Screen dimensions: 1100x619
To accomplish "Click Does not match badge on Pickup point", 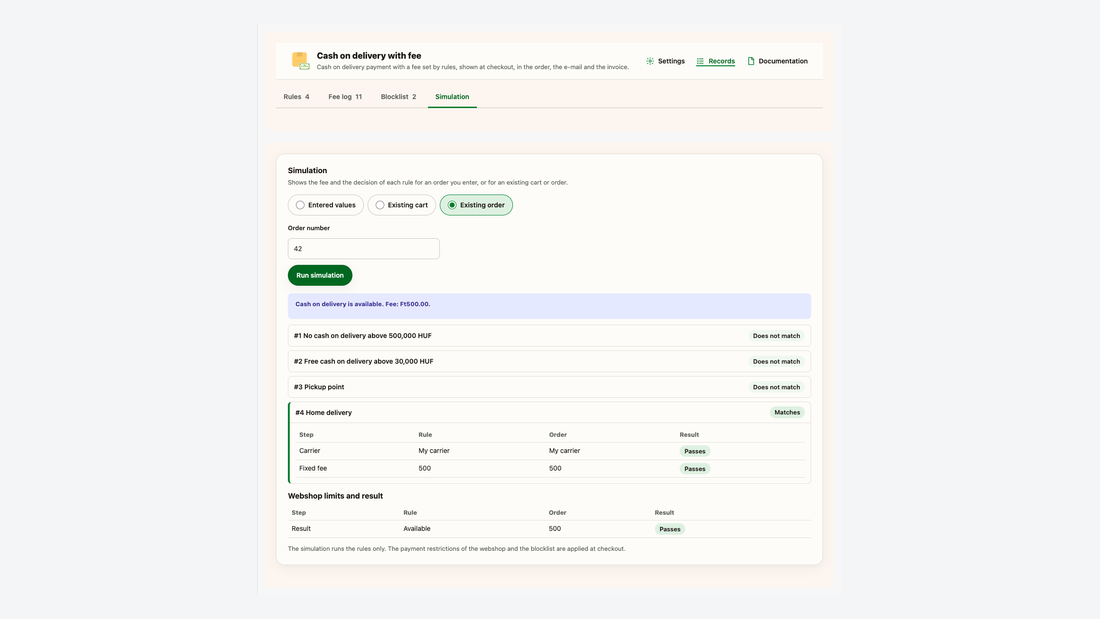I will tap(776, 387).
